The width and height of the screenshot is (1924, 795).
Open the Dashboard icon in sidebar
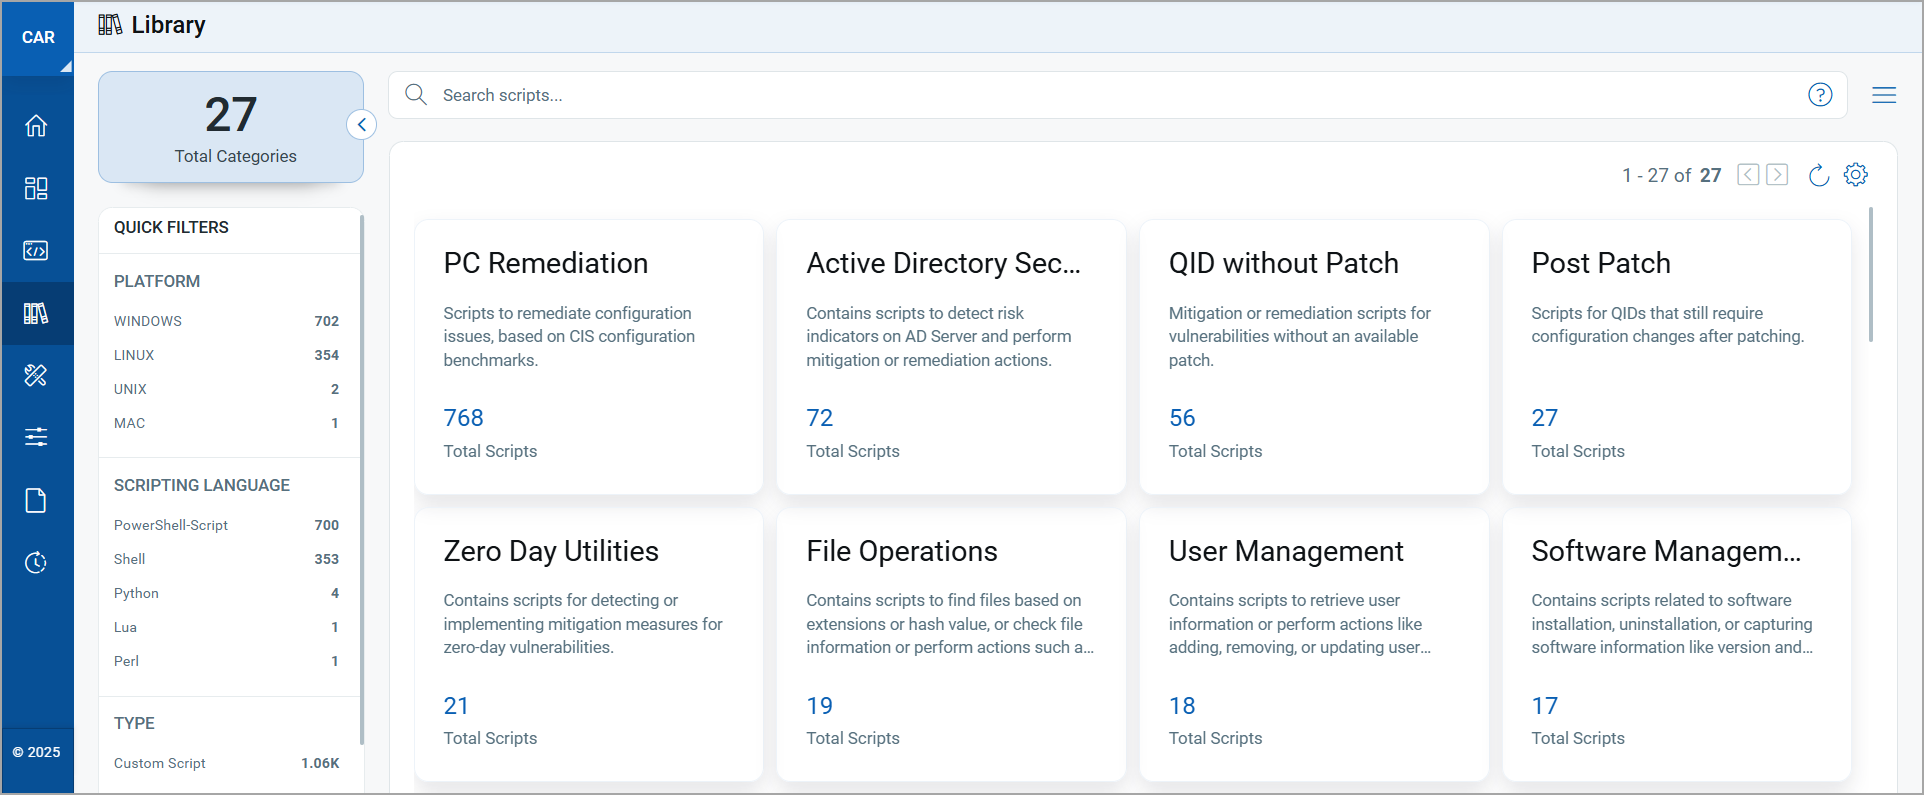coord(36,188)
